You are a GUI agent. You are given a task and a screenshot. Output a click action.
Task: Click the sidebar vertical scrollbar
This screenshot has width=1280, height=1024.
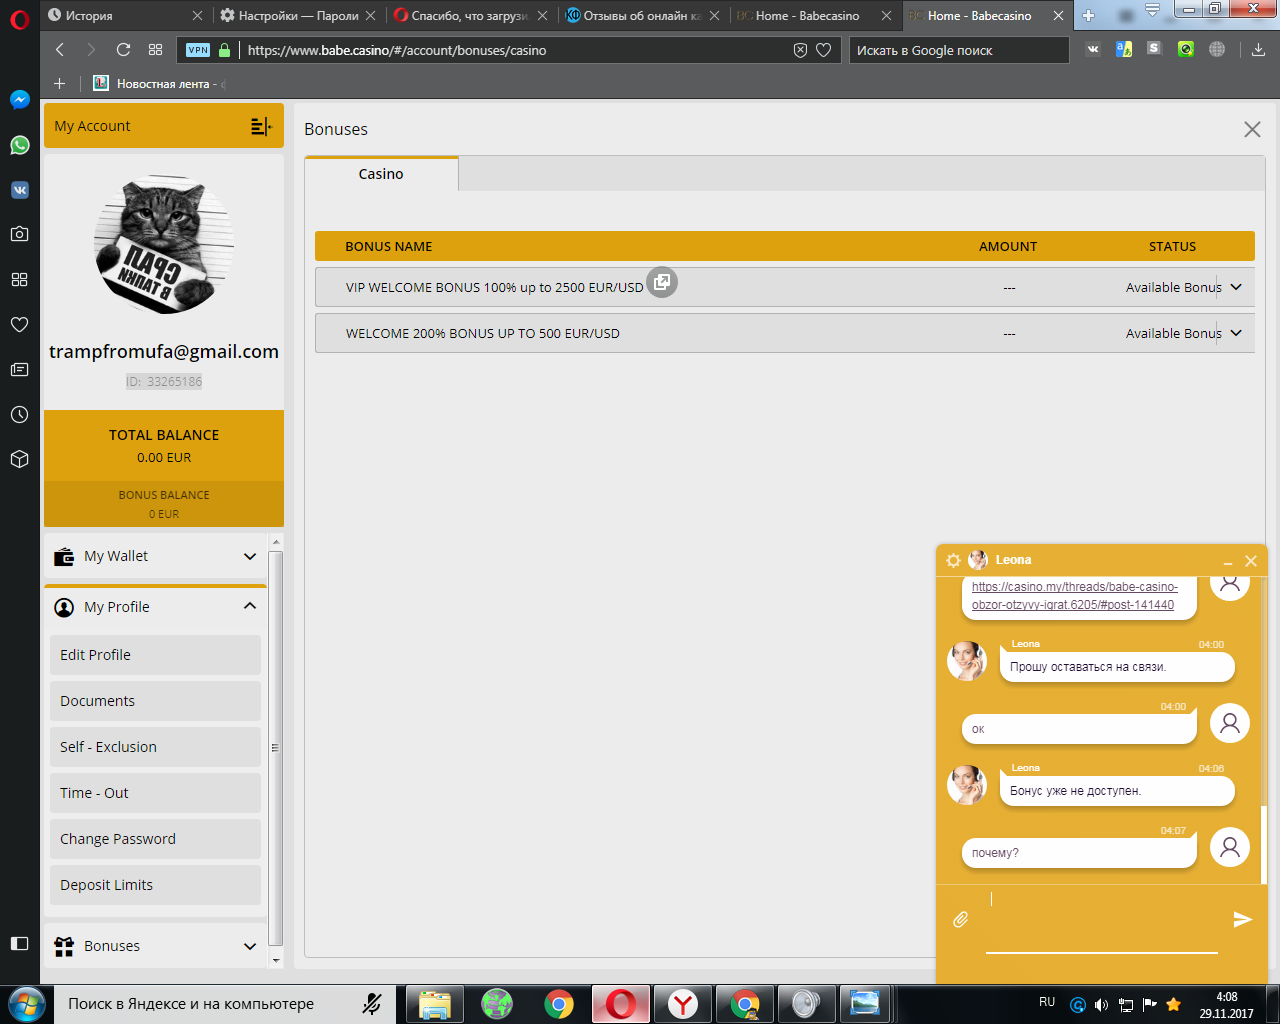[276, 746]
